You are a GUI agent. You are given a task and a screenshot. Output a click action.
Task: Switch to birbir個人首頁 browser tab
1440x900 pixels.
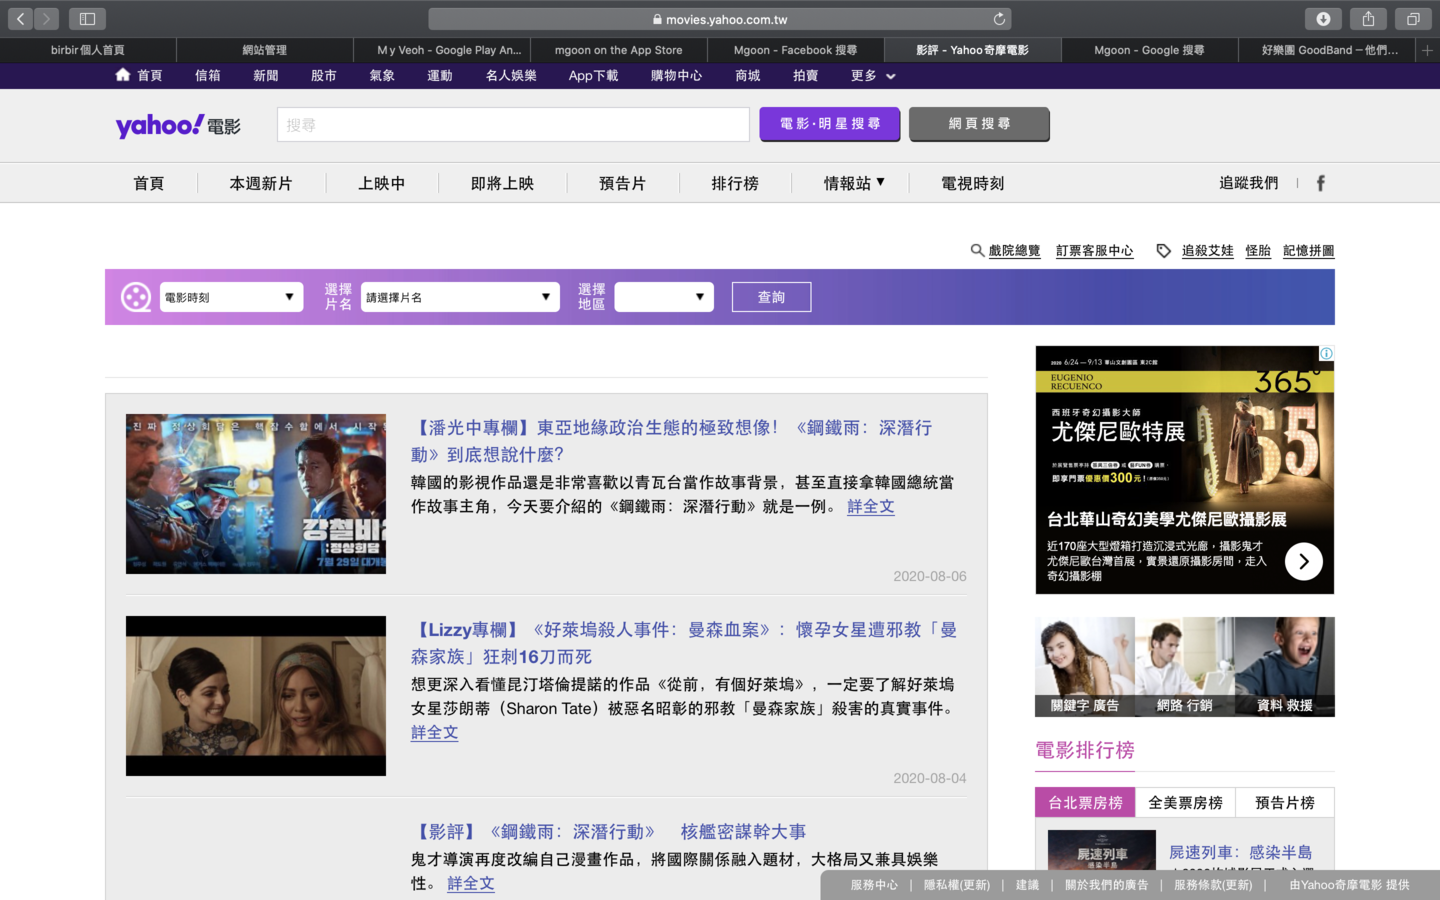pyautogui.click(x=88, y=50)
